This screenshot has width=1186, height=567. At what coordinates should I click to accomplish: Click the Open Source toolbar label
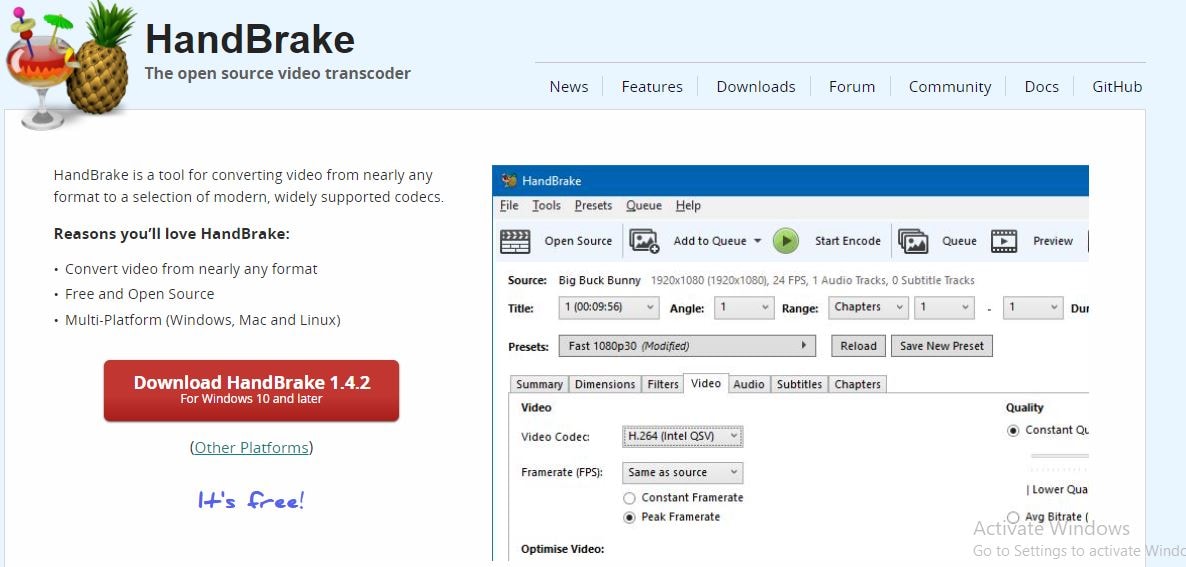point(578,241)
